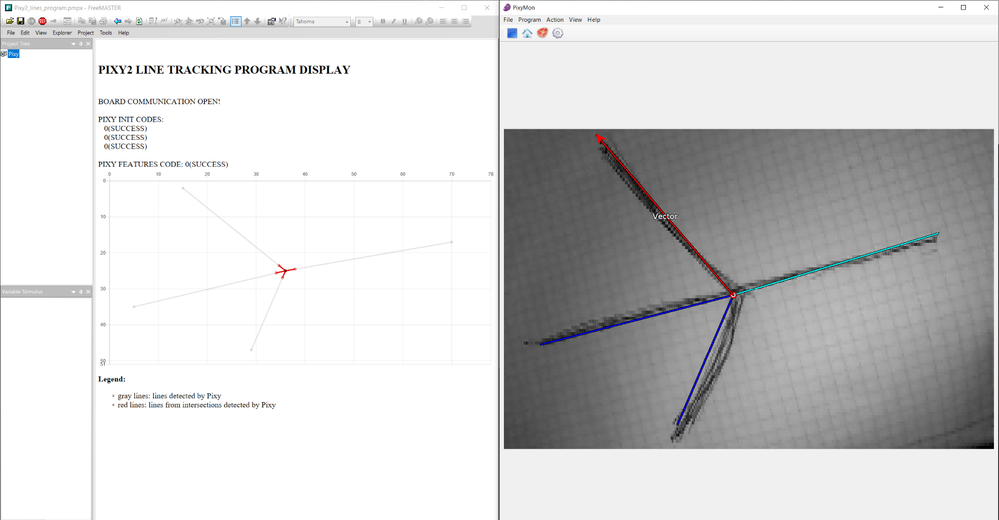Close the Variable Stimulus panel
999x520 pixels.
(88, 292)
